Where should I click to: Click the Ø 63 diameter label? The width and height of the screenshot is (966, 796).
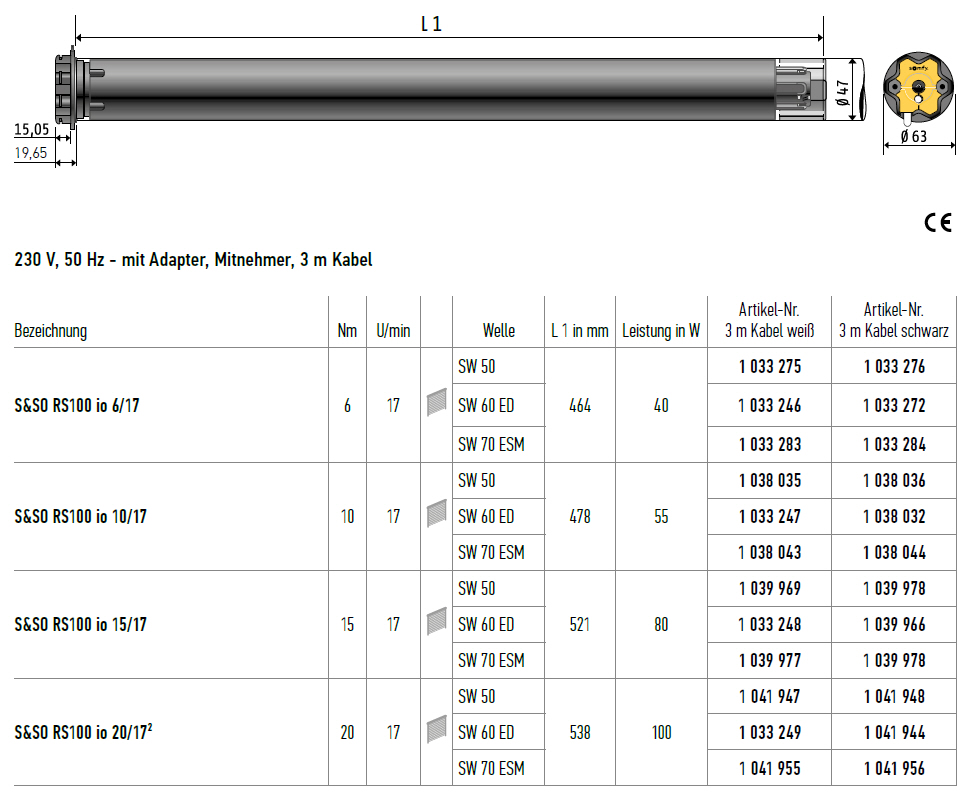[913, 137]
